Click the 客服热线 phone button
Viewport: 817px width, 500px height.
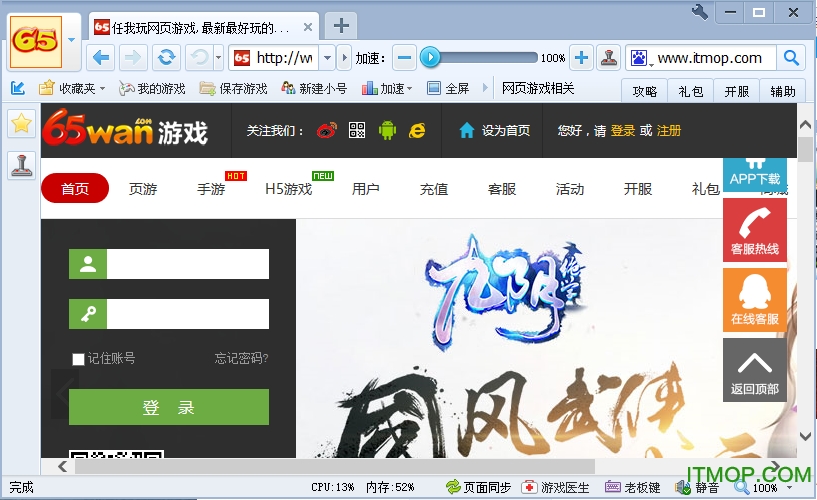click(754, 230)
